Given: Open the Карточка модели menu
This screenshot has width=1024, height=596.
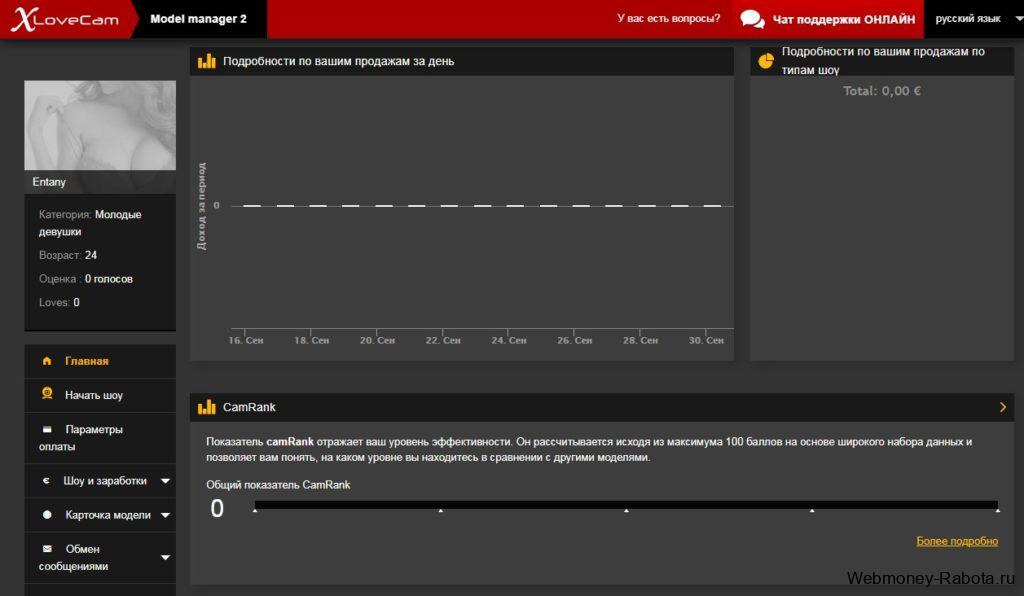Looking at the screenshot, I should point(100,515).
